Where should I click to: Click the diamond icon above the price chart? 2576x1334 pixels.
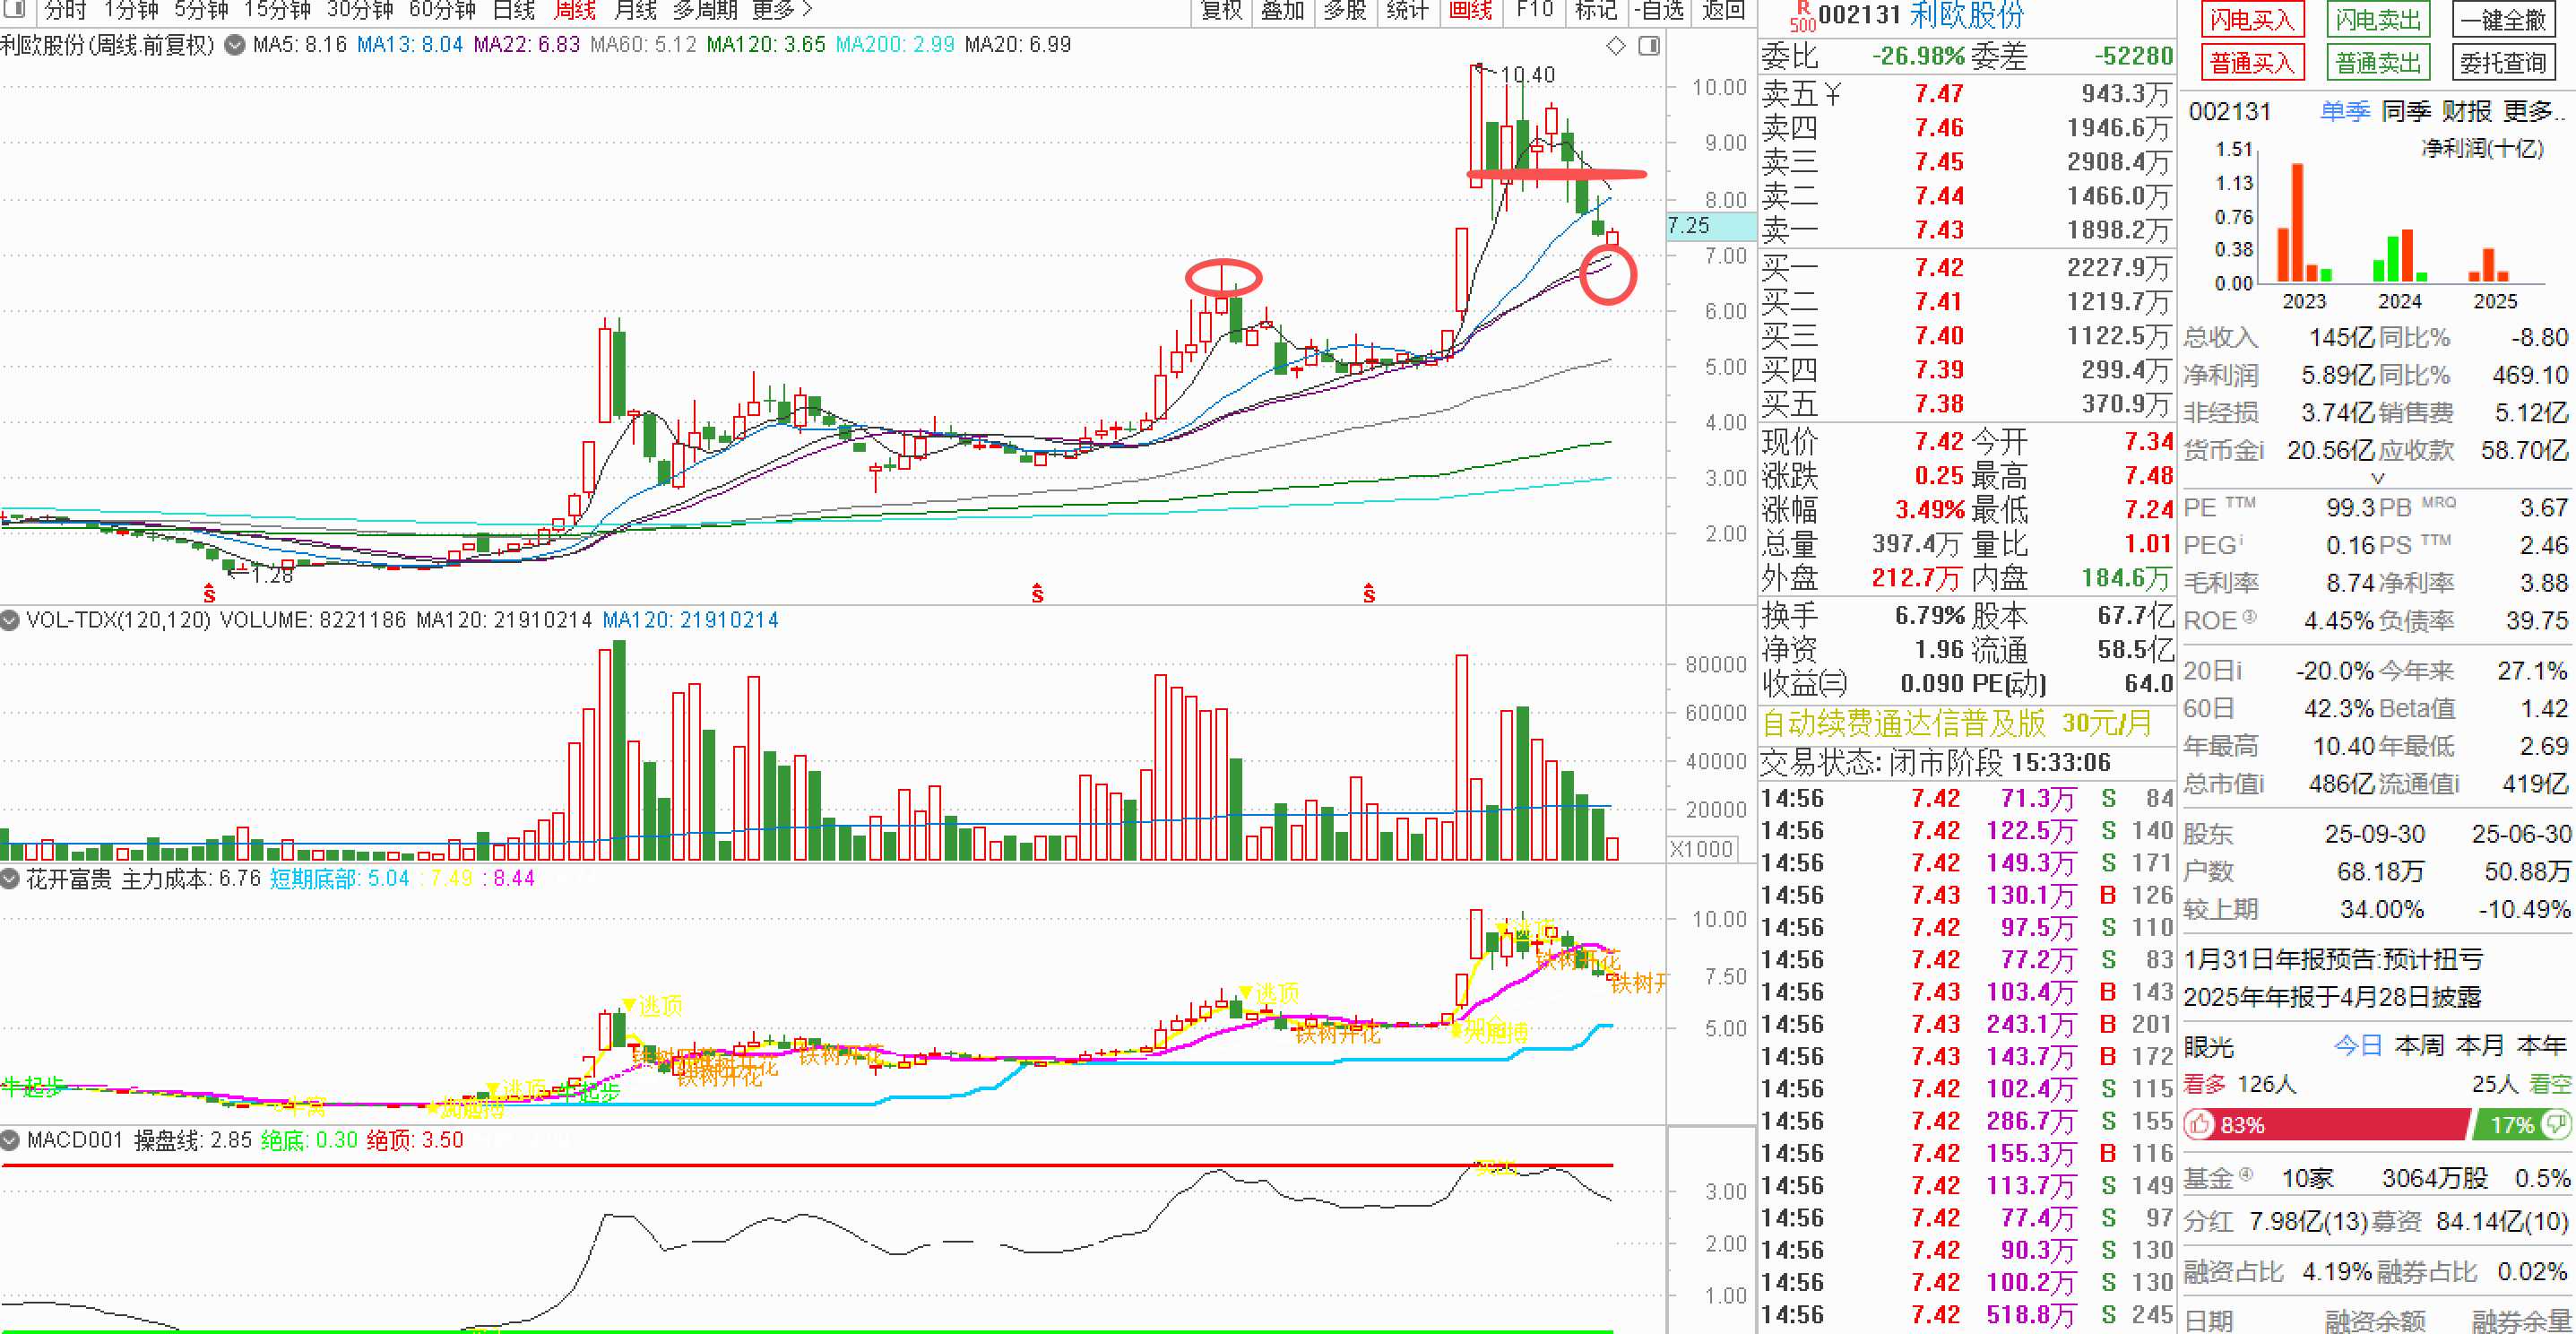[1616, 46]
